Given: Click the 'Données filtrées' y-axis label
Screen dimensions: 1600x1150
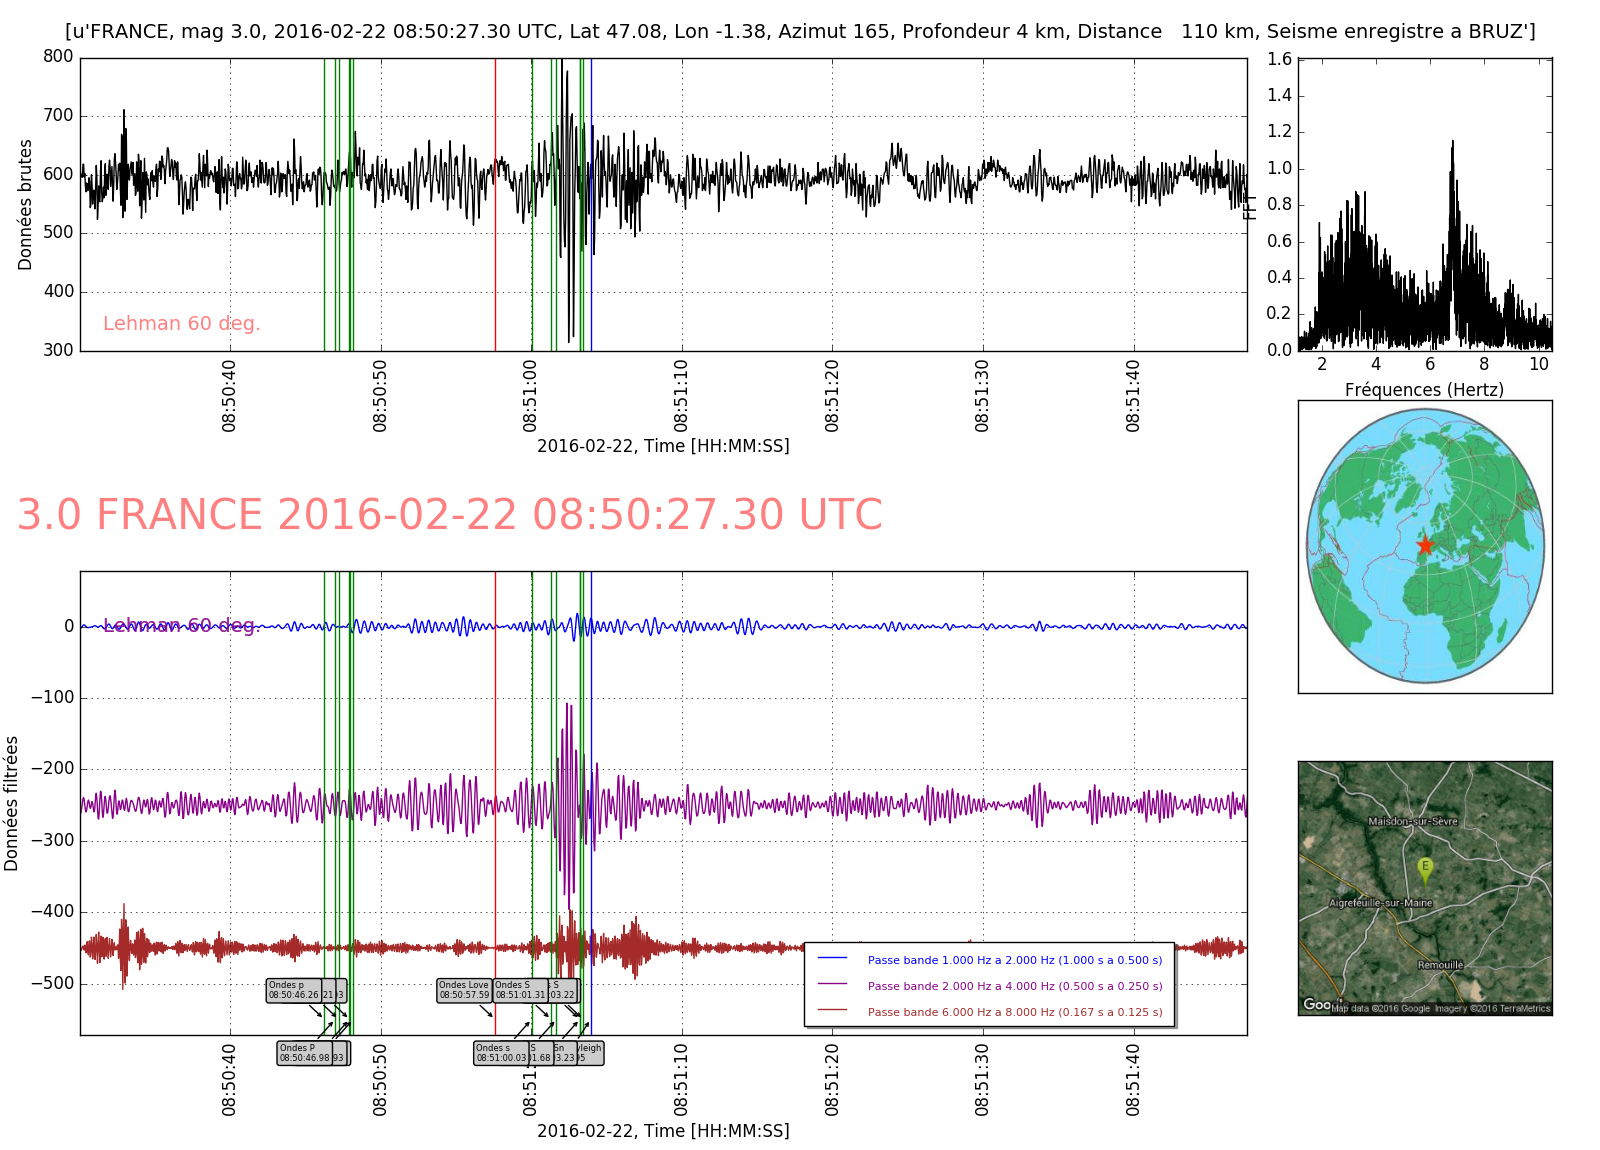Looking at the screenshot, I should pos(12,803).
